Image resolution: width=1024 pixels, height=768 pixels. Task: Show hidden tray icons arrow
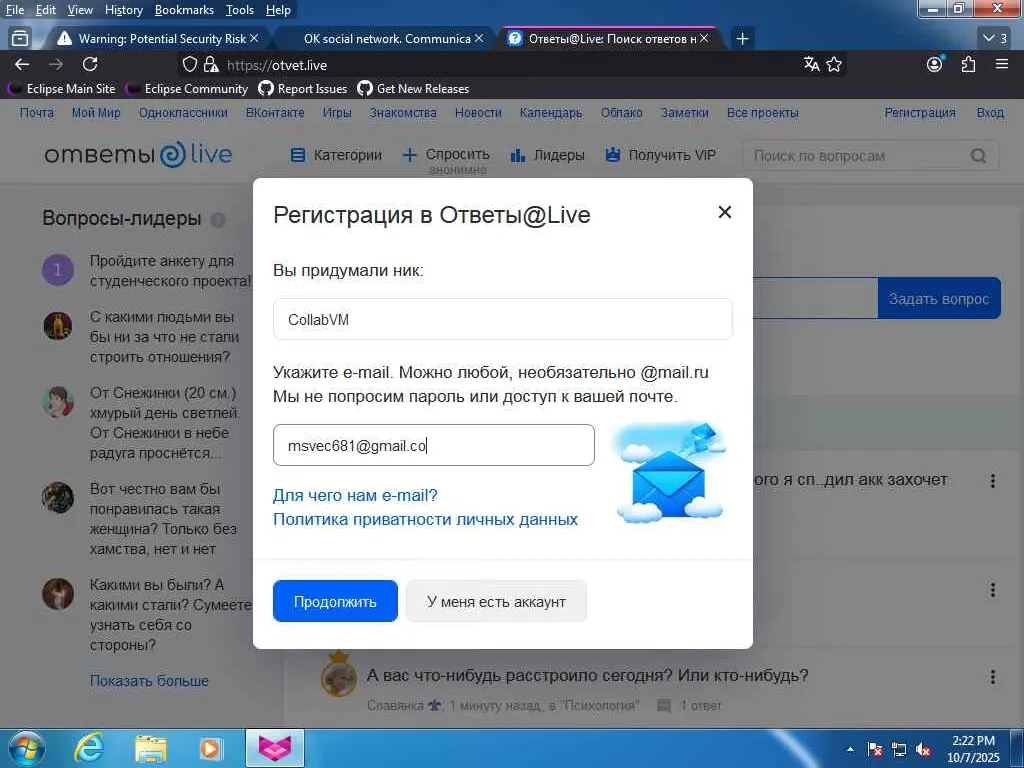pos(850,750)
